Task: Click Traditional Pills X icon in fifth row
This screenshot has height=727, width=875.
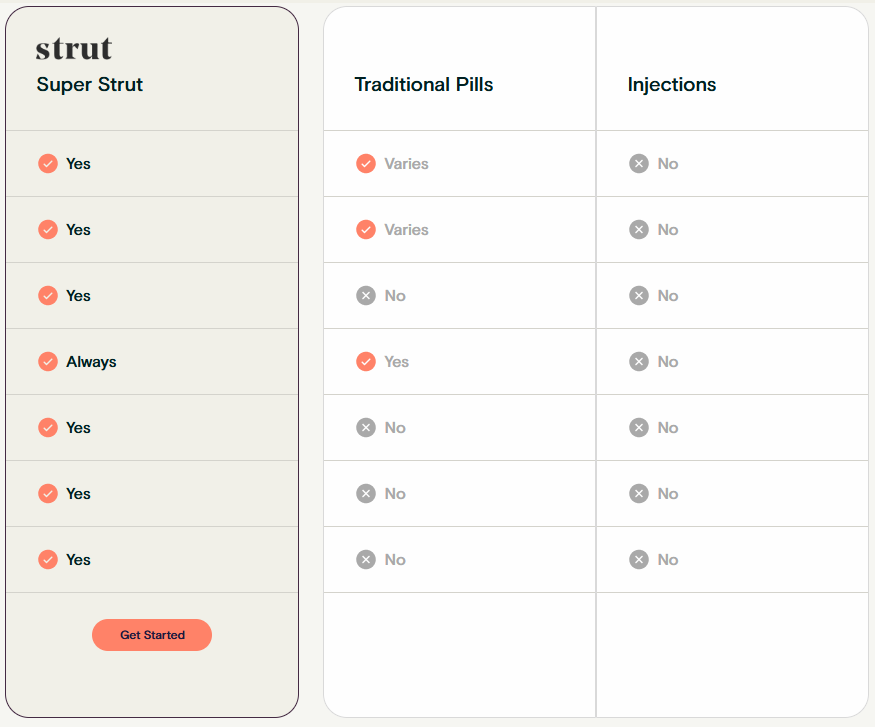Action: pyautogui.click(x=366, y=427)
